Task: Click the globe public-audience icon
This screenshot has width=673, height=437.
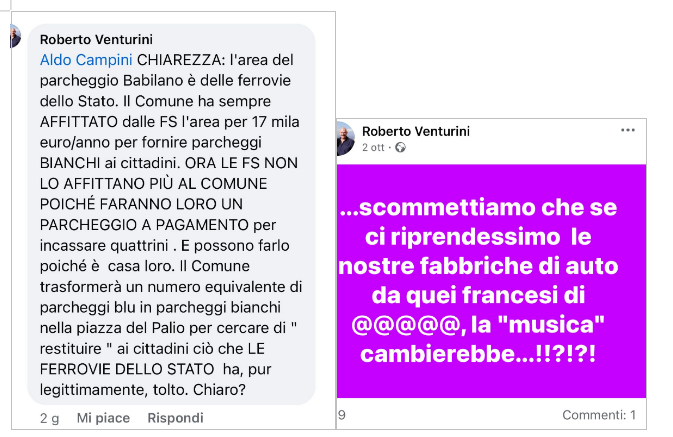Action: [x=400, y=147]
